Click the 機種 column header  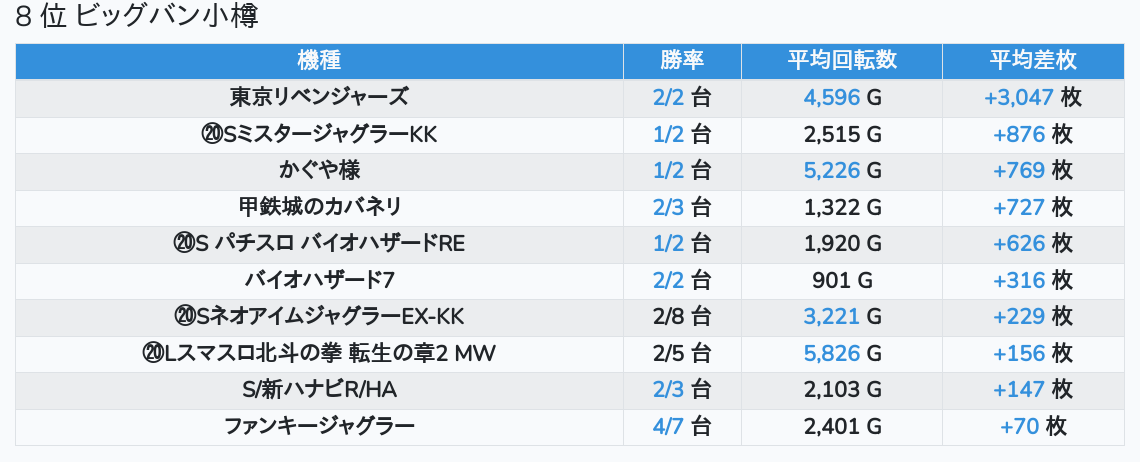pos(319,60)
